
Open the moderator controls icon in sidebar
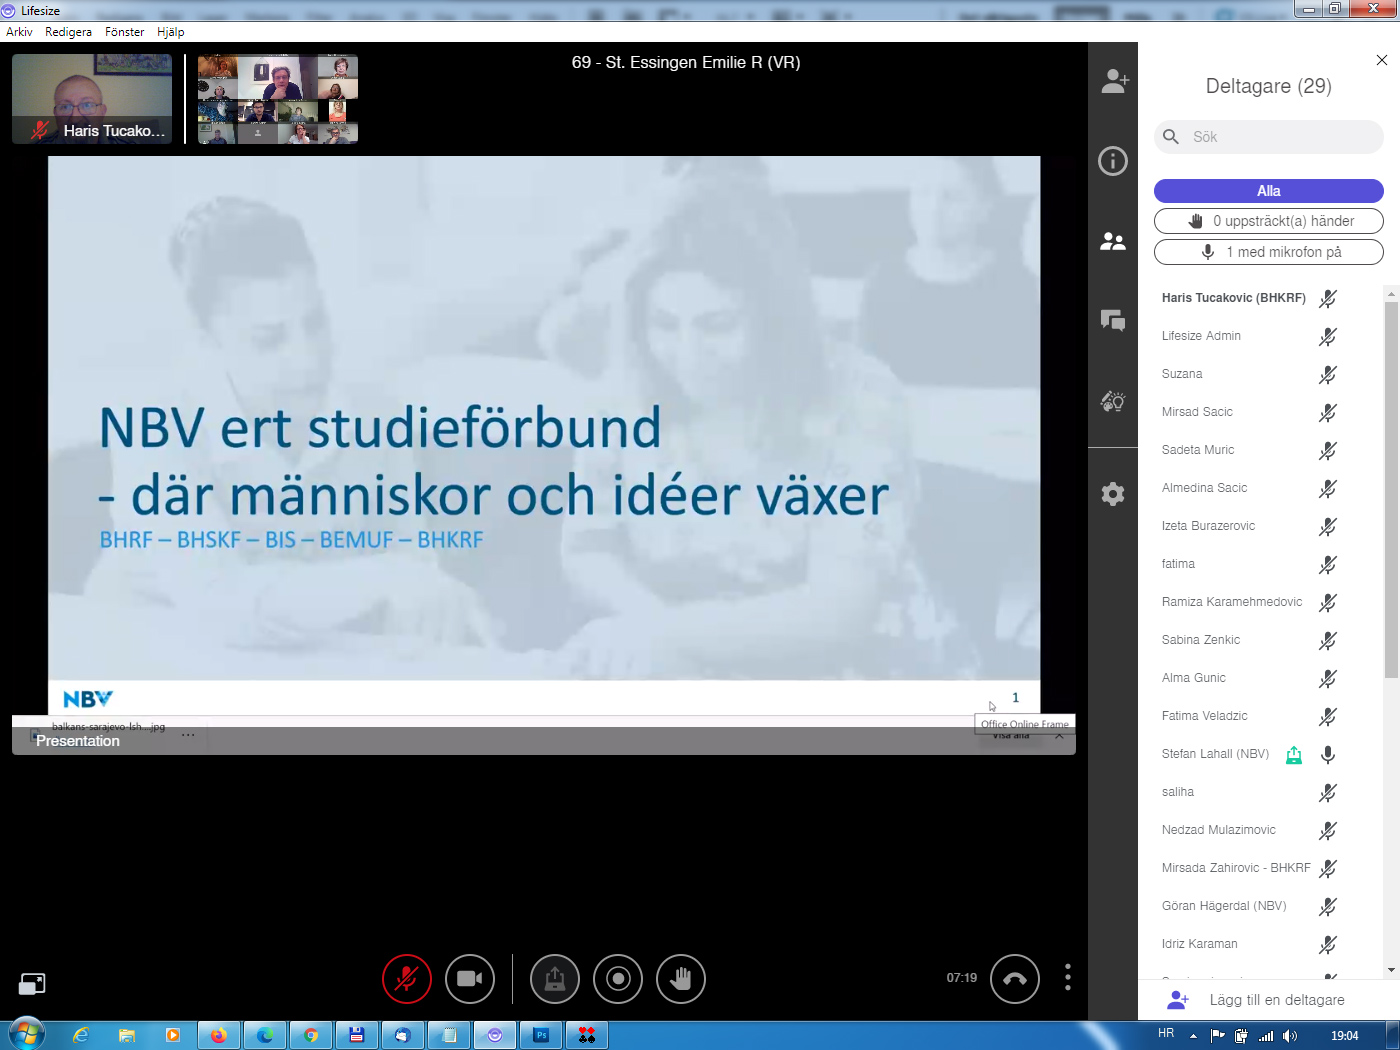click(x=1113, y=401)
